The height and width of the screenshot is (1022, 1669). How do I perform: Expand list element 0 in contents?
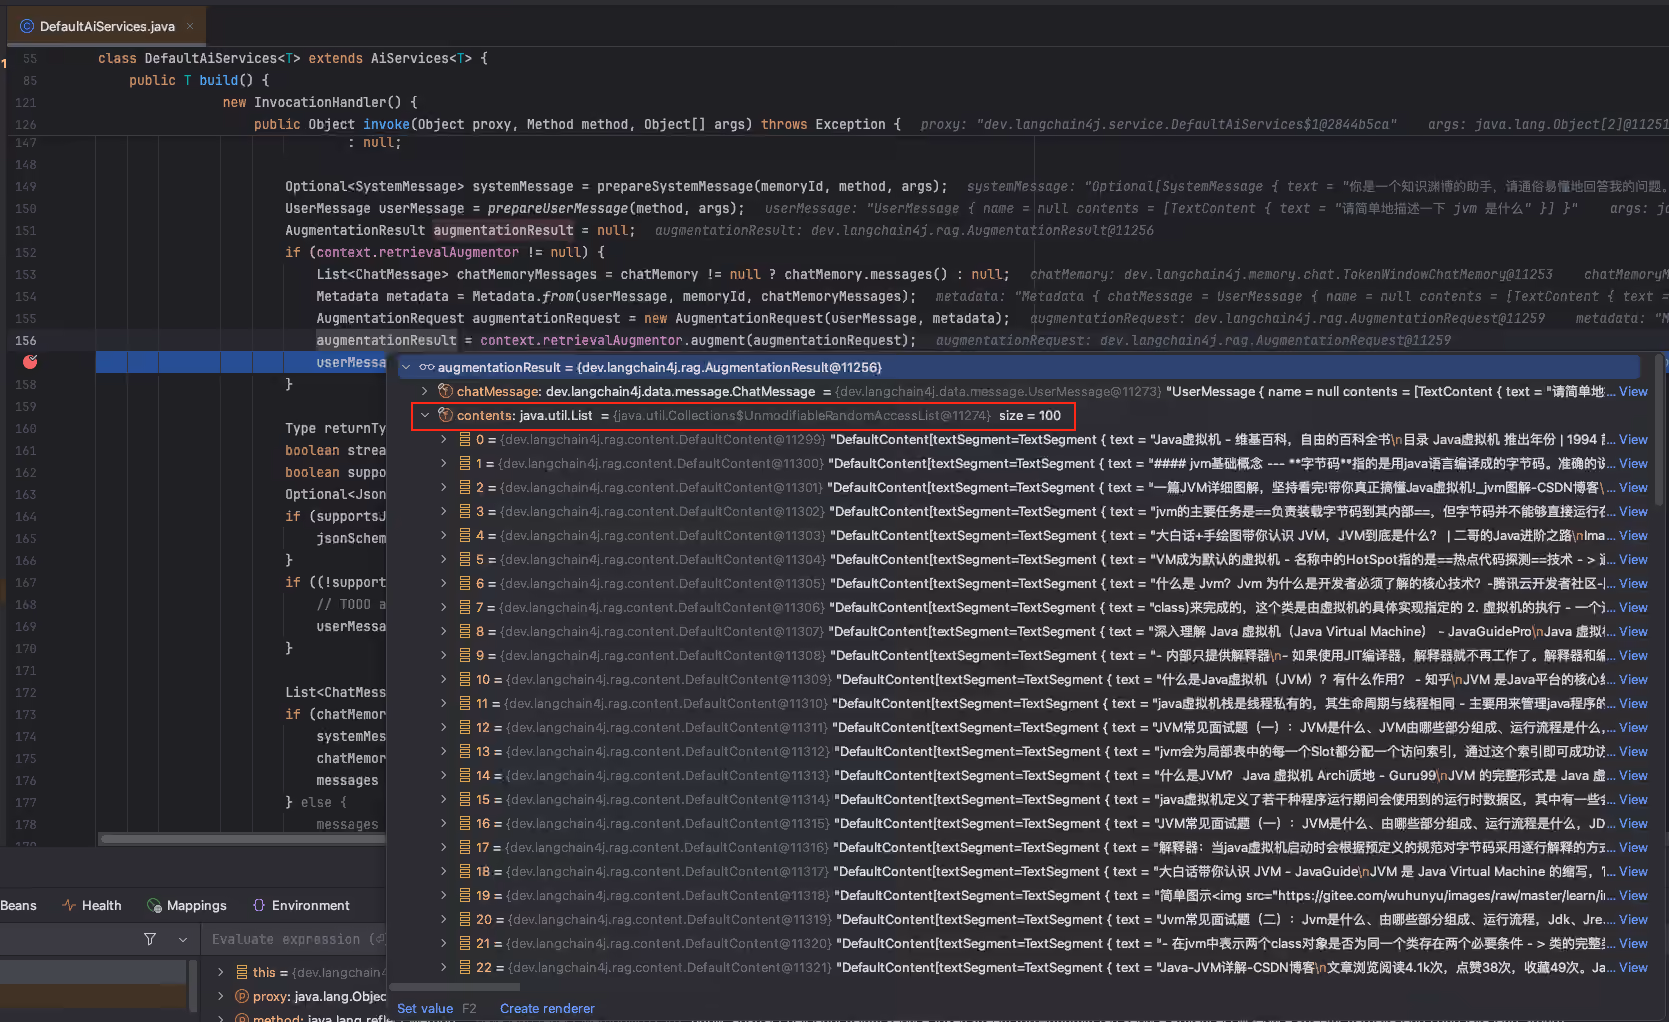pyautogui.click(x=444, y=439)
